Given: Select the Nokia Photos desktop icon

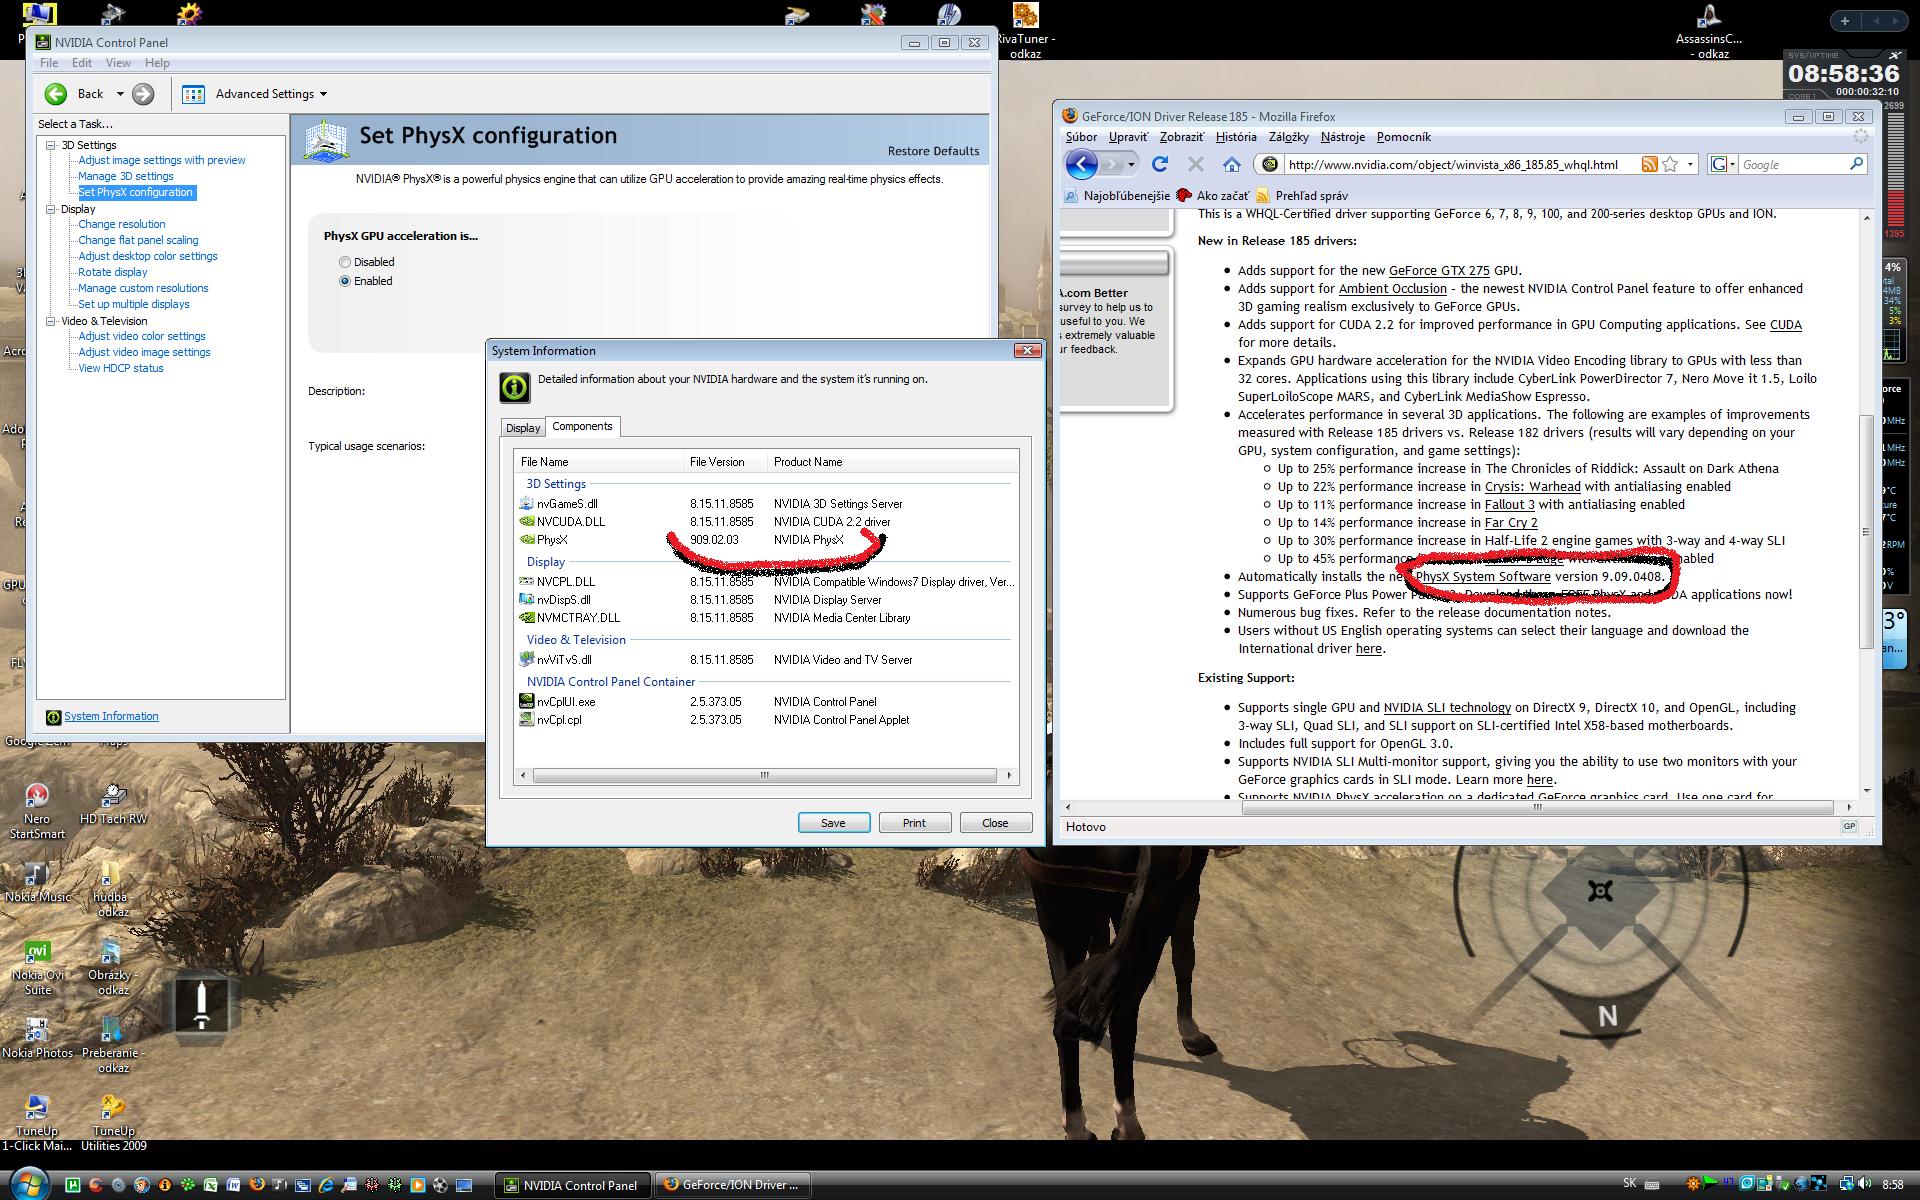Looking at the screenshot, I should coord(37,1038).
